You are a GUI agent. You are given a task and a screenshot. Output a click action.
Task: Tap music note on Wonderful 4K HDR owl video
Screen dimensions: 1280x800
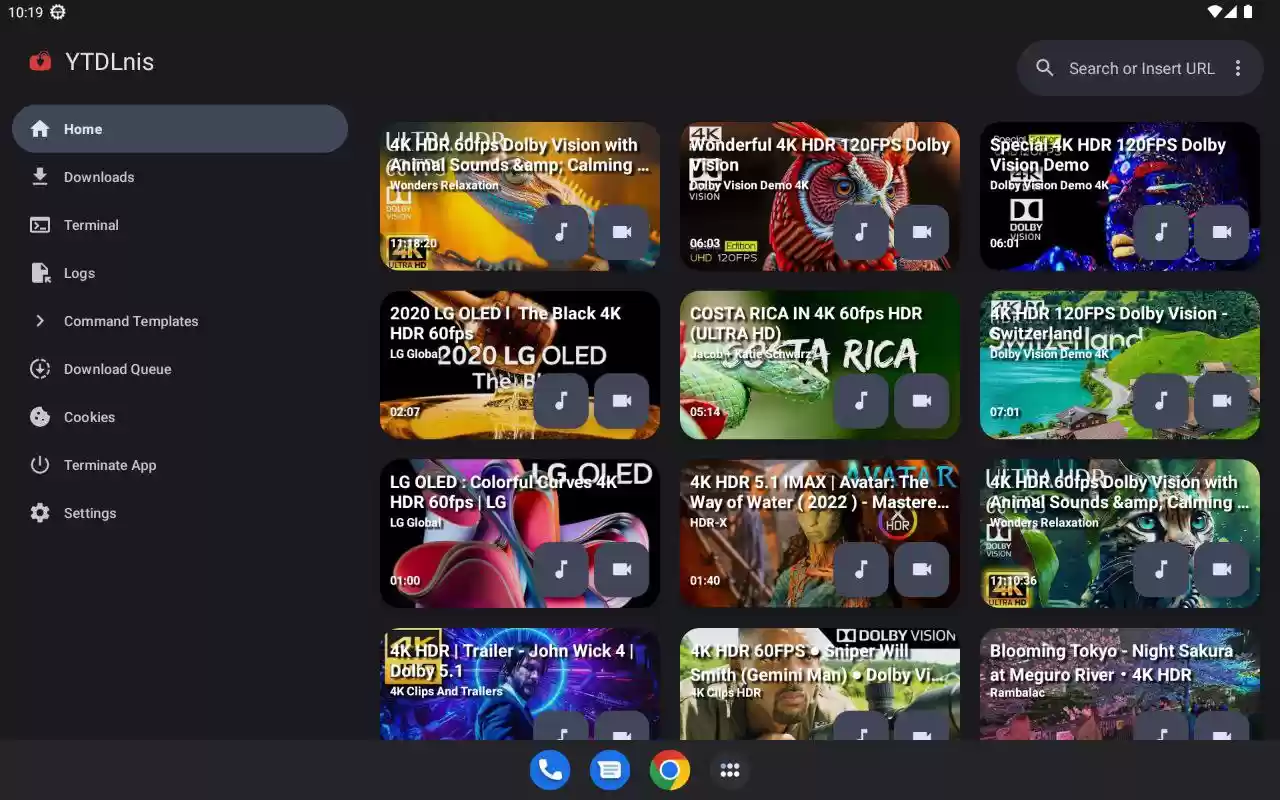[x=861, y=232]
